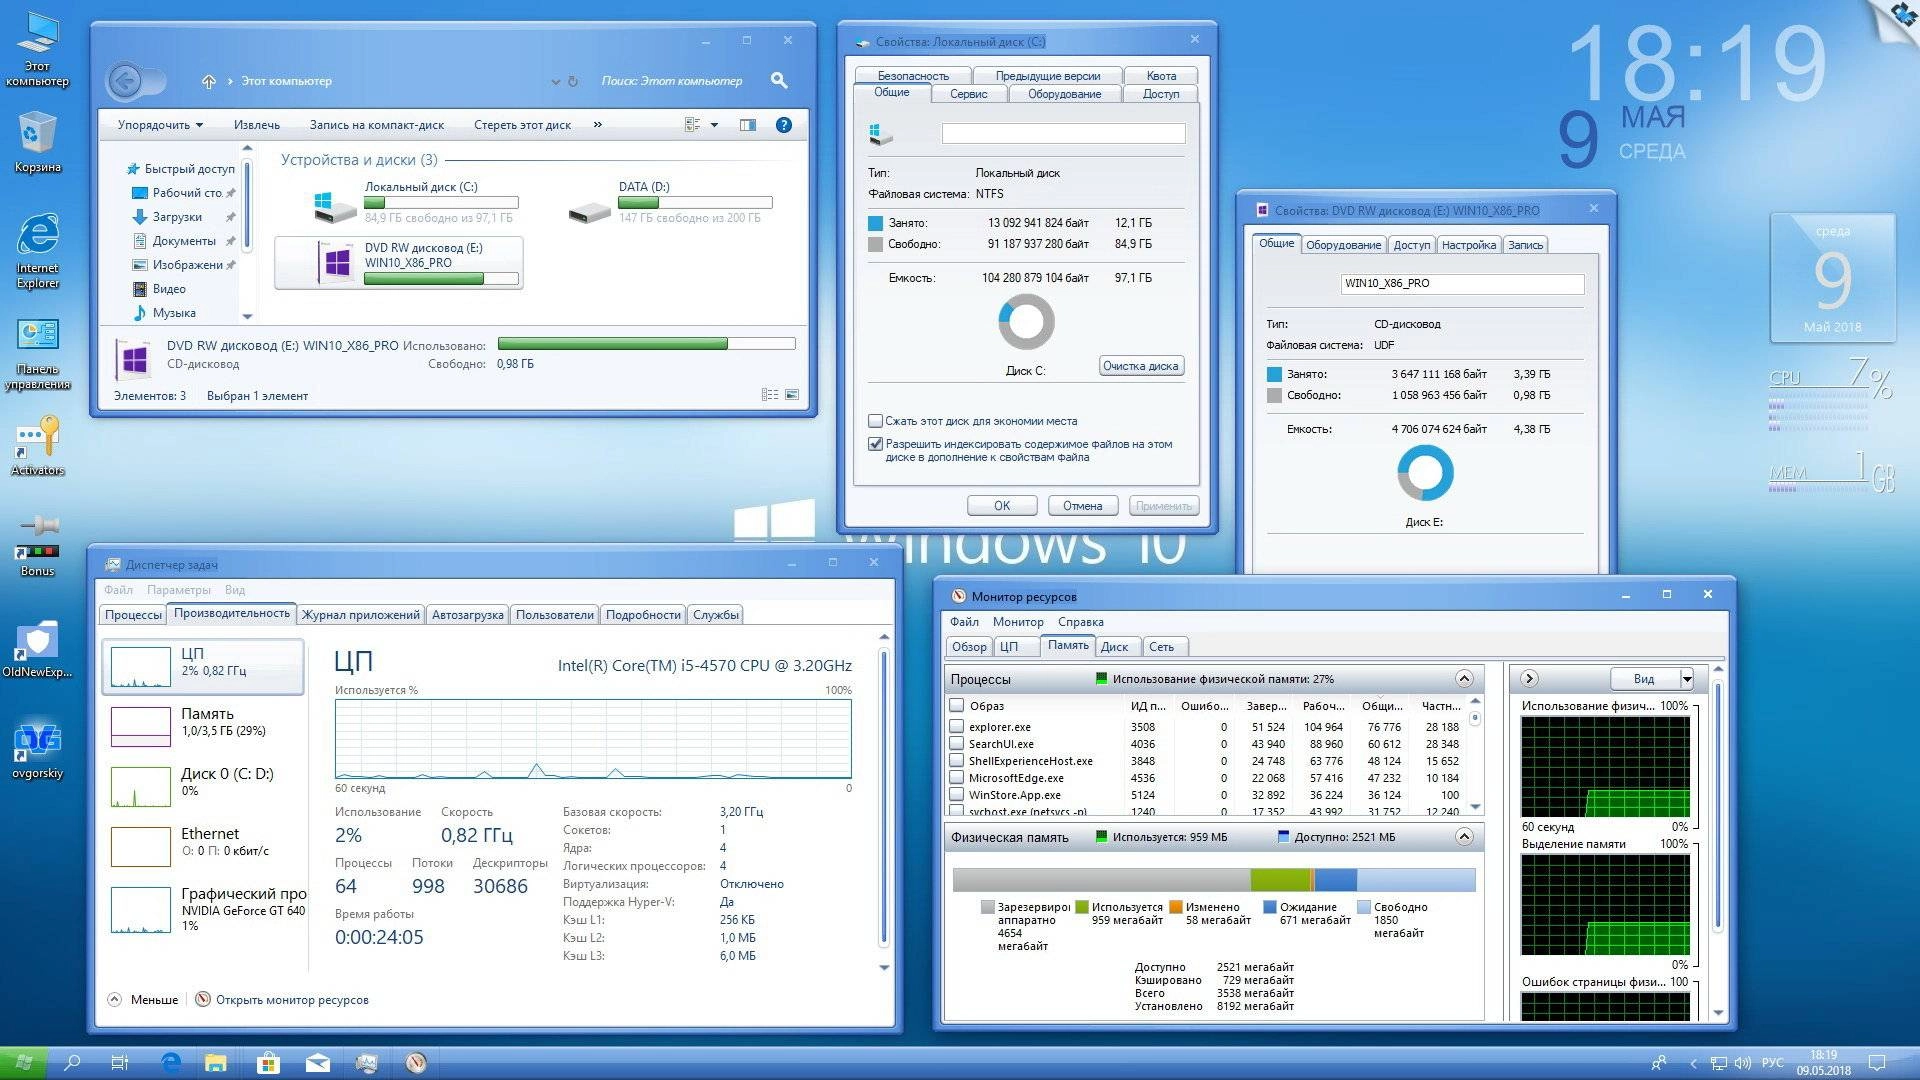The width and height of the screenshot is (1920, 1080).
Task: Click the up-folder arrow in Explorer address bar
Action: (208, 81)
